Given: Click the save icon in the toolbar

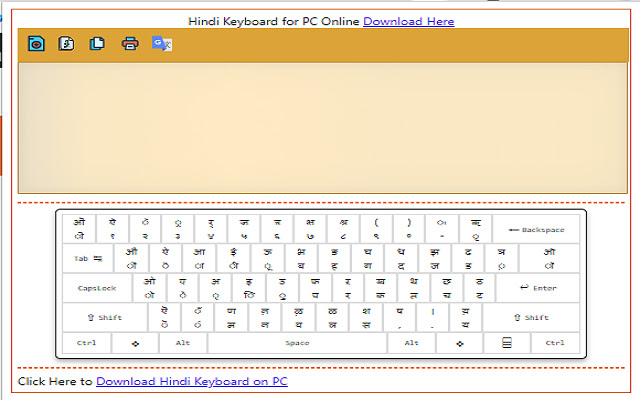Looking at the screenshot, I should pyautogui.click(x=36, y=43).
